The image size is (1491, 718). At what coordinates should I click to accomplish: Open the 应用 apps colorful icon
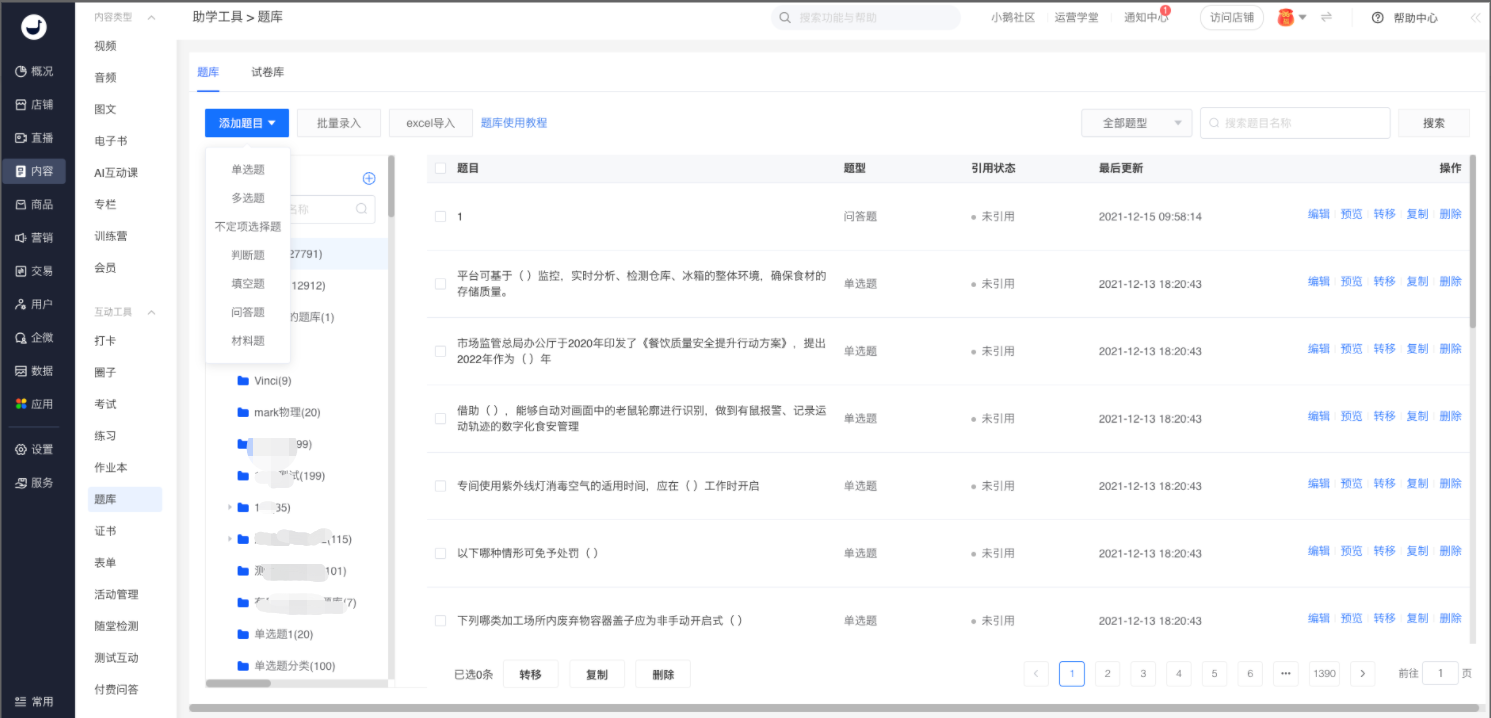point(20,404)
